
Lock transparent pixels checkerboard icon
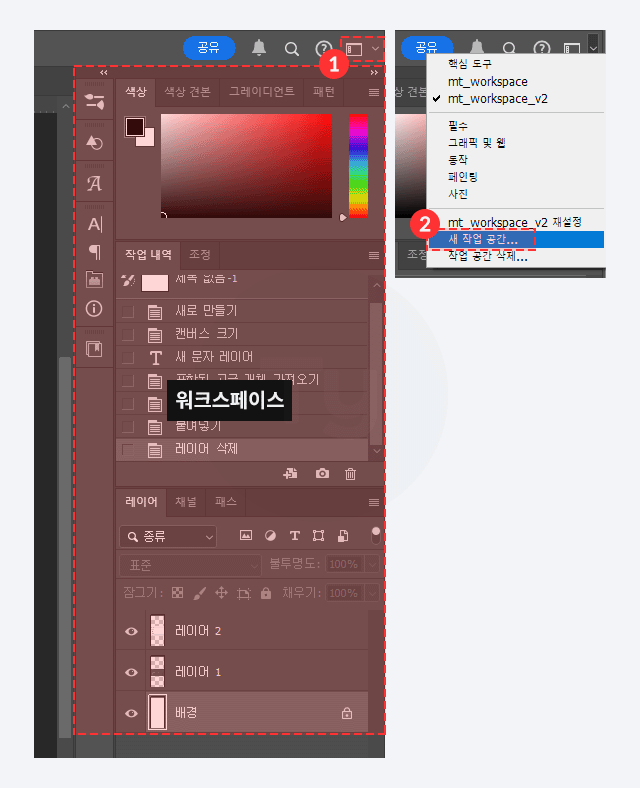177,594
